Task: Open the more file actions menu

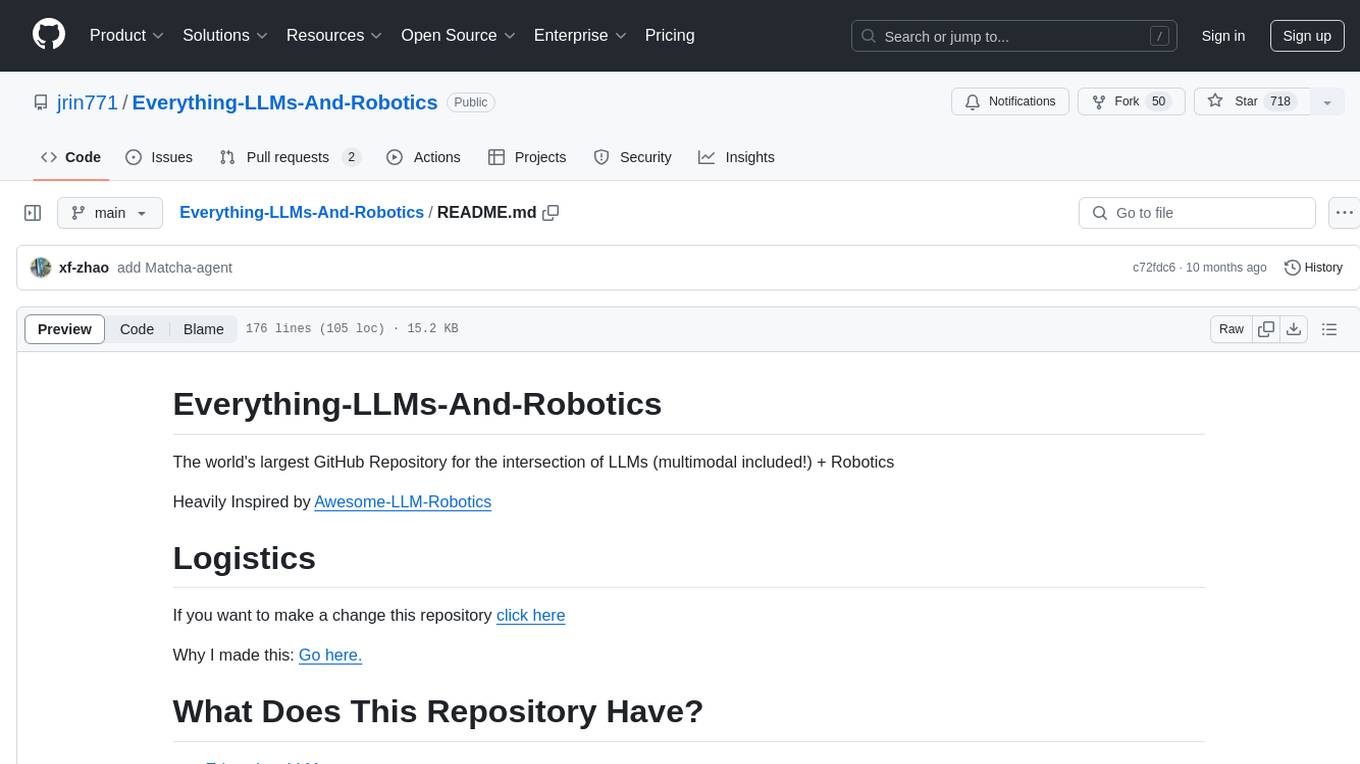Action: pos(1344,213)
